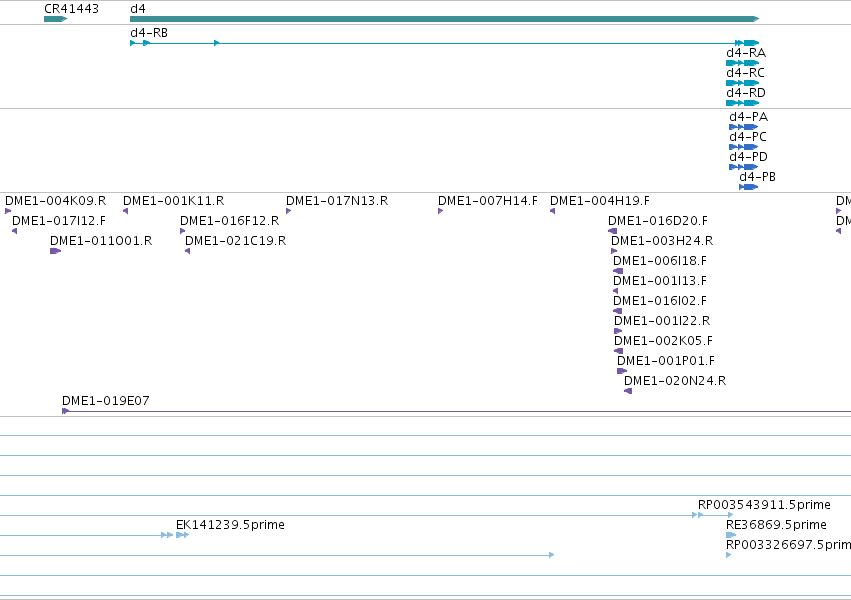Select the DME1-001I13.F arrow marker

615,291
